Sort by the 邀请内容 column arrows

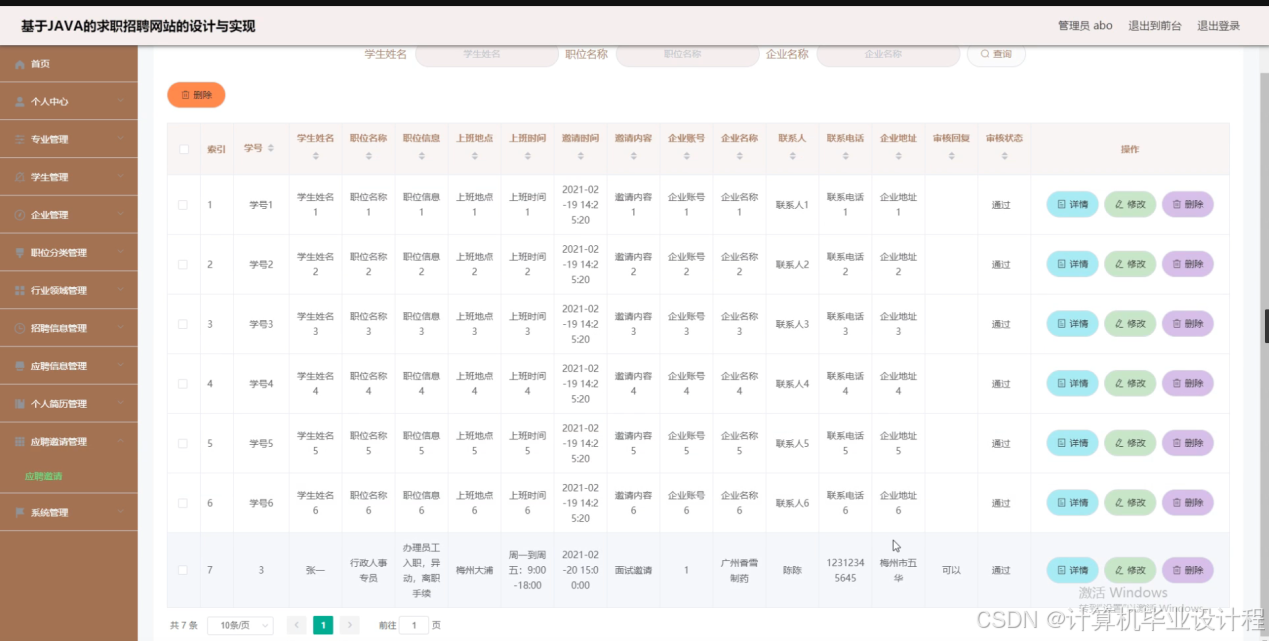[x=633, y=158]
